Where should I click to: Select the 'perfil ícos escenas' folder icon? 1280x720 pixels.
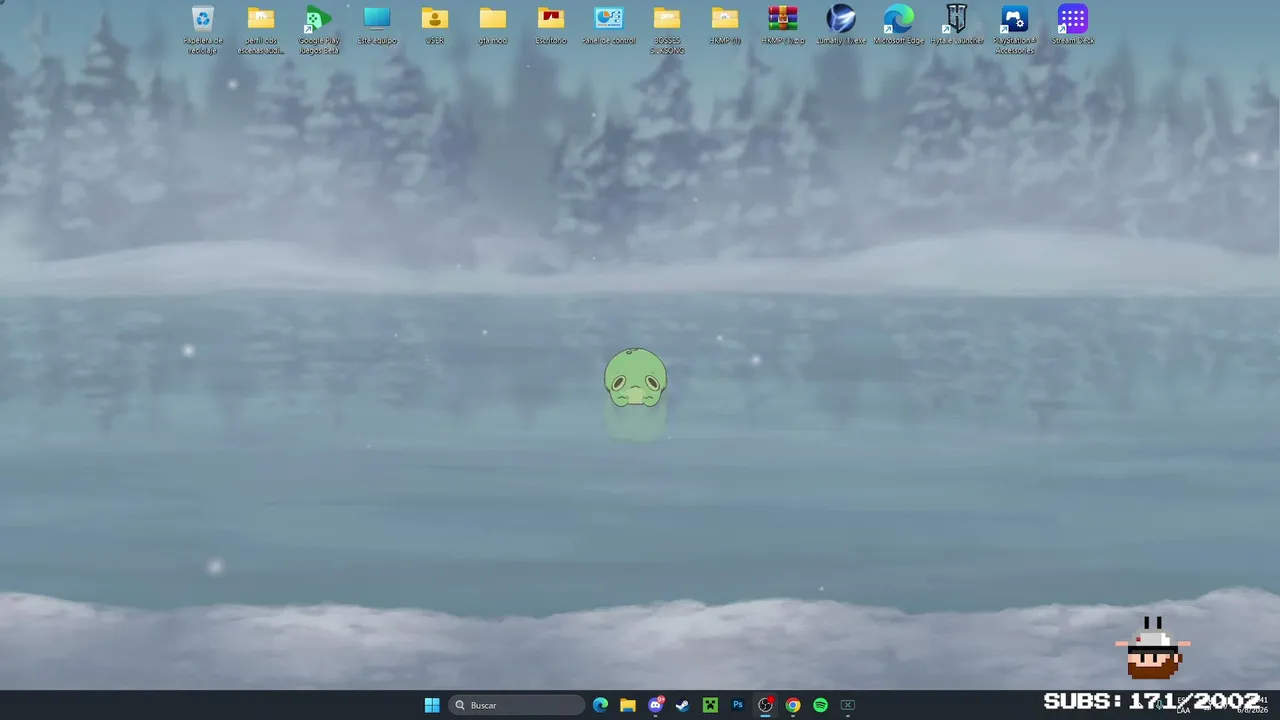261,29
